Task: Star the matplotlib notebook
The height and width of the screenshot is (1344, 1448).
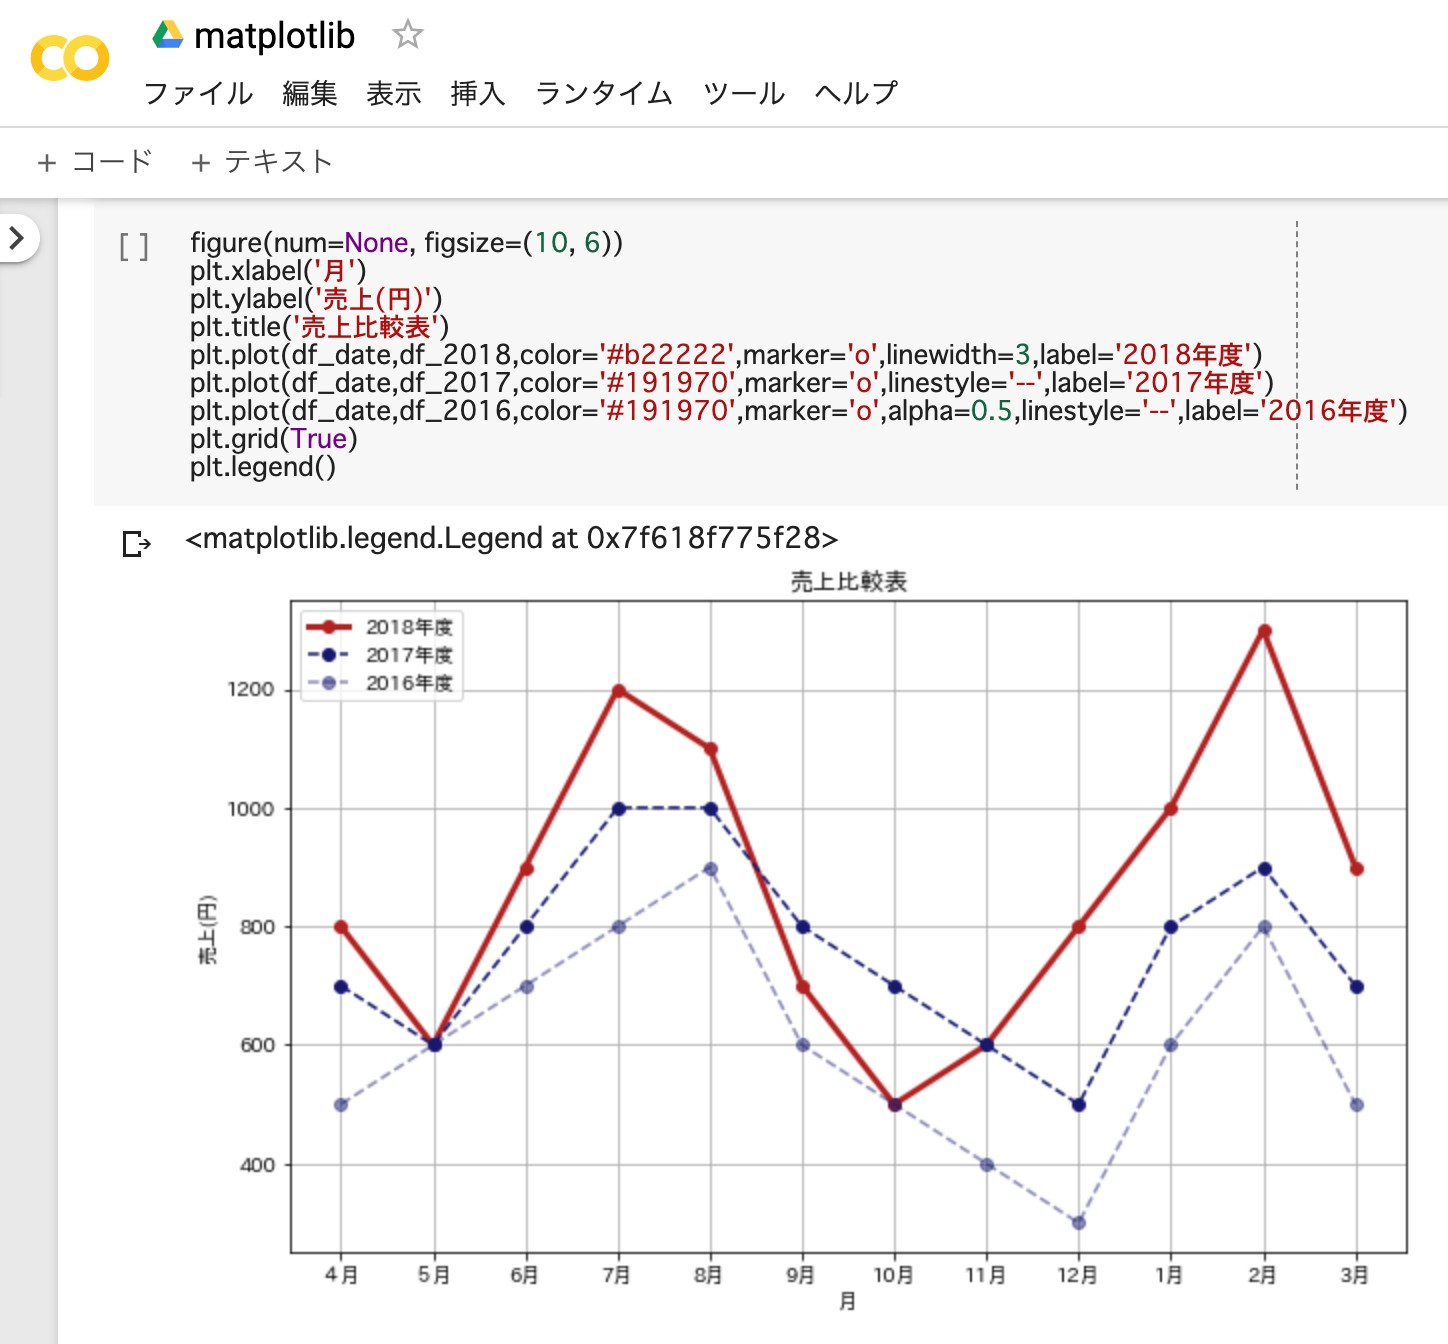Action: click(407, 35)
